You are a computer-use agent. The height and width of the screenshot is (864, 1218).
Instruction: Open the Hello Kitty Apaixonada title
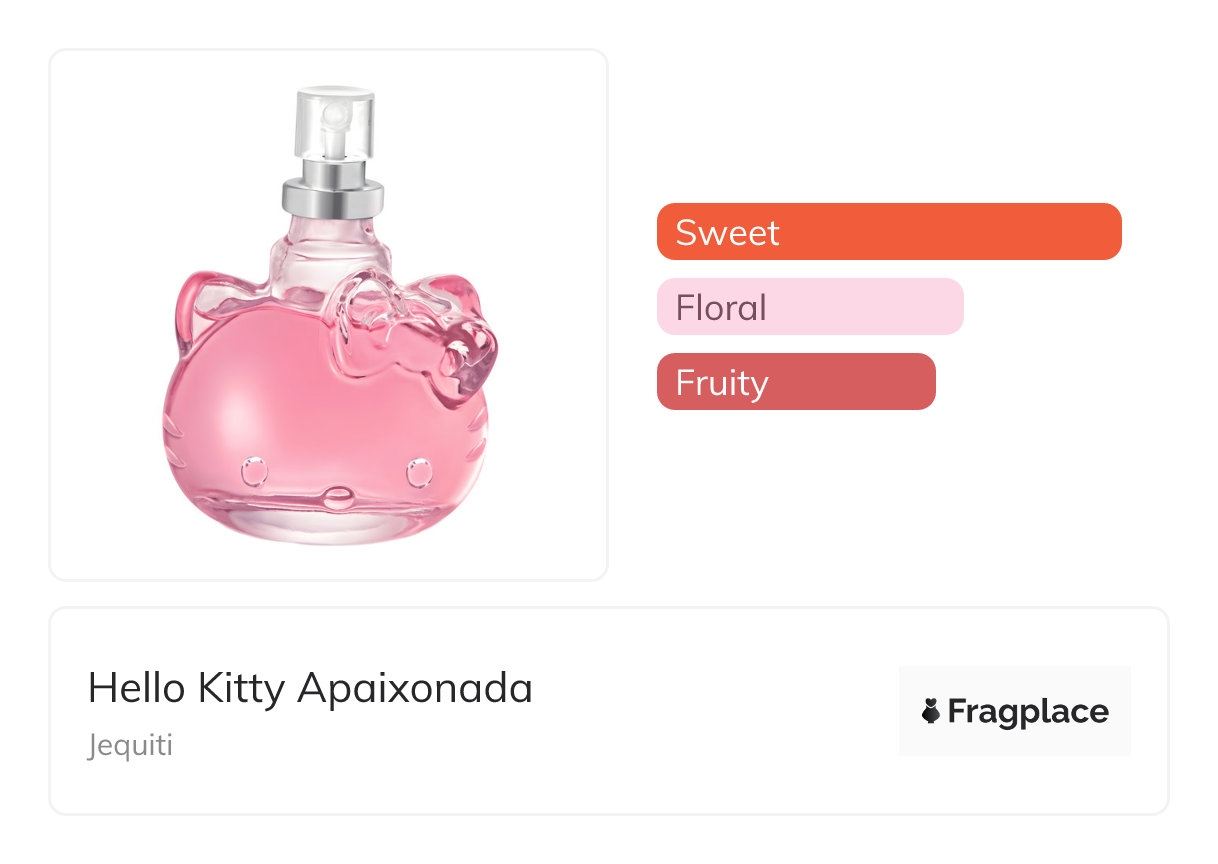(310, 688)
